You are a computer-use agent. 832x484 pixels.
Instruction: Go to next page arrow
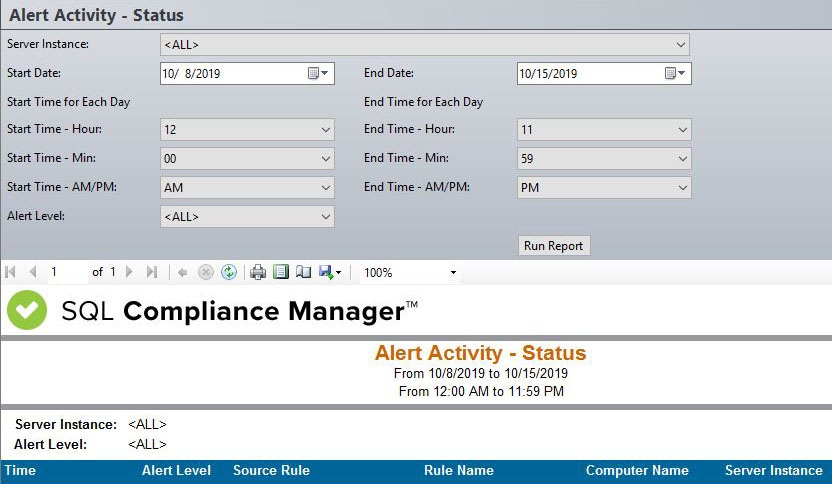[x=131, y=272]
